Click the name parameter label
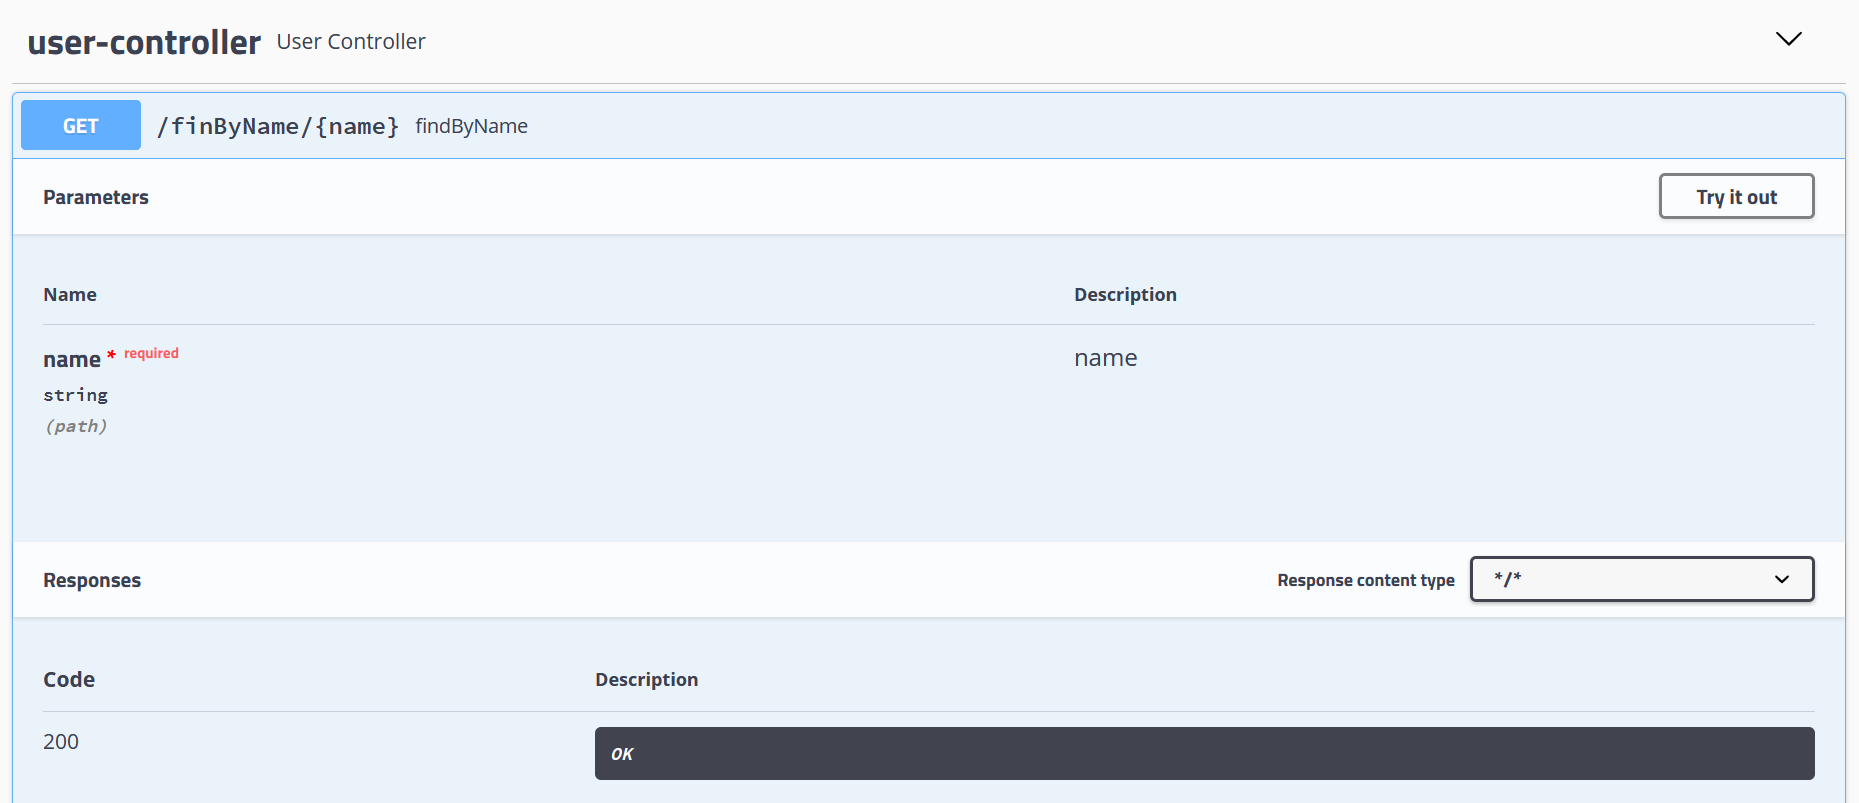The width and height of the screenshot is (1859, 803). 72,359
